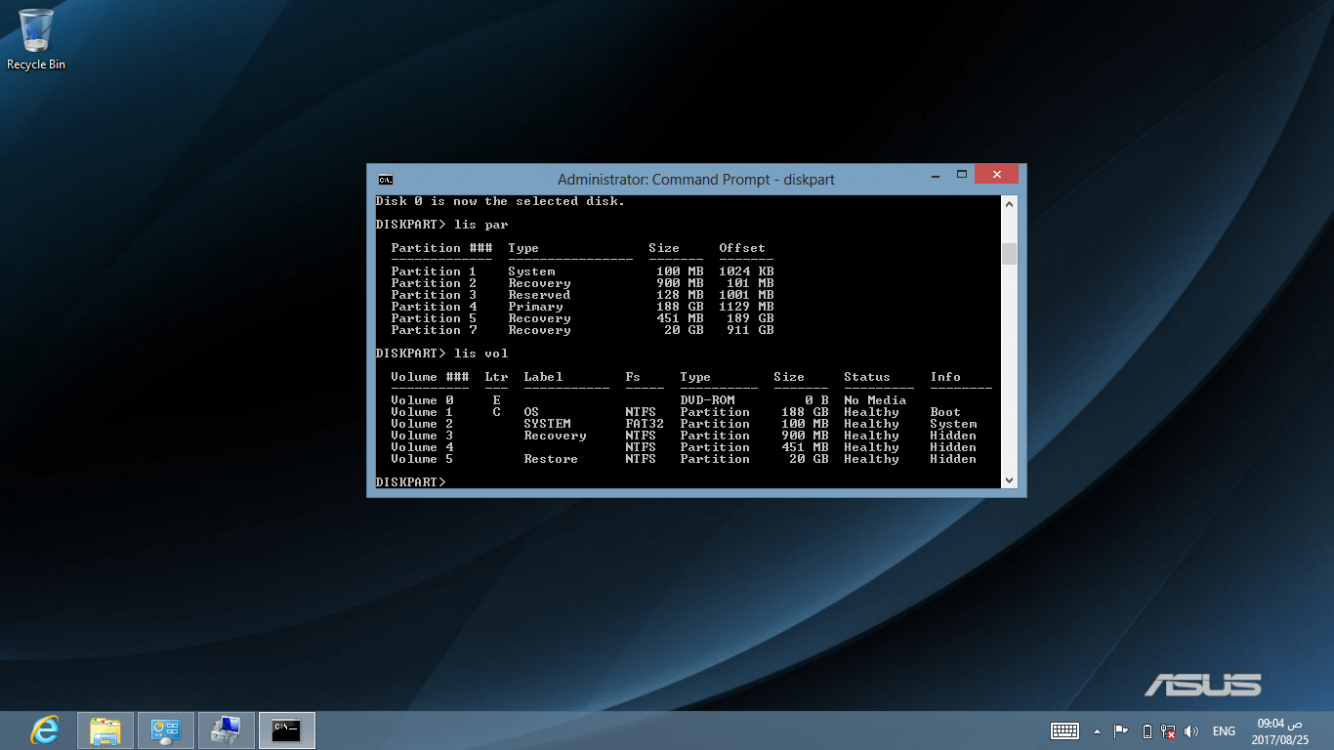This screenshot has height=750, width=1334.
Task: Click the 'Fs' column header
Action: 633,377
